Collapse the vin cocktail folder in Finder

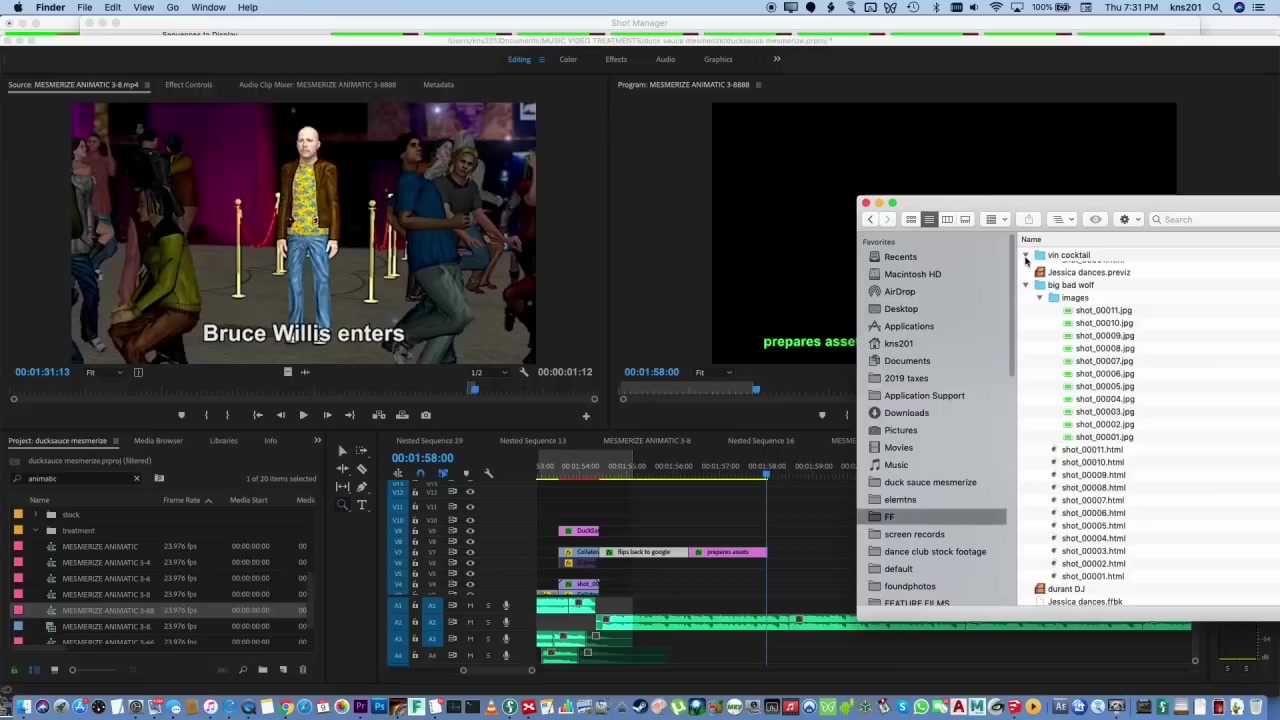pos(1026,256)
